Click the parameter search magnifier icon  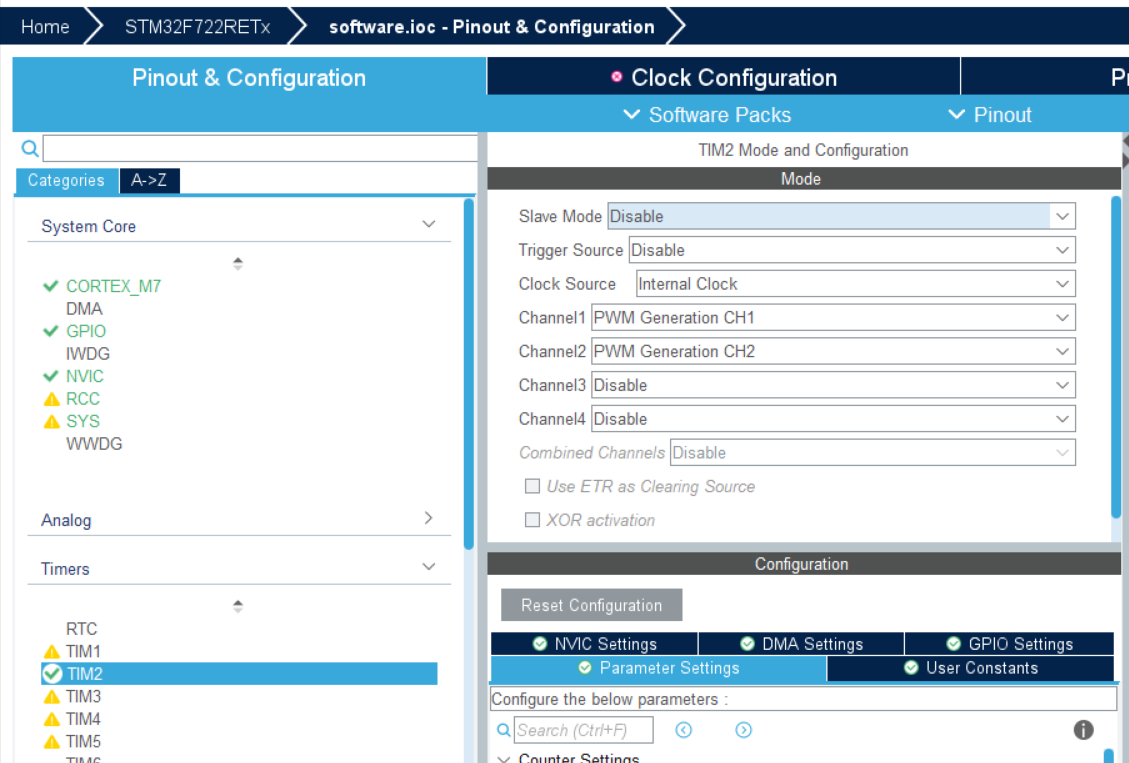[504, 730]
